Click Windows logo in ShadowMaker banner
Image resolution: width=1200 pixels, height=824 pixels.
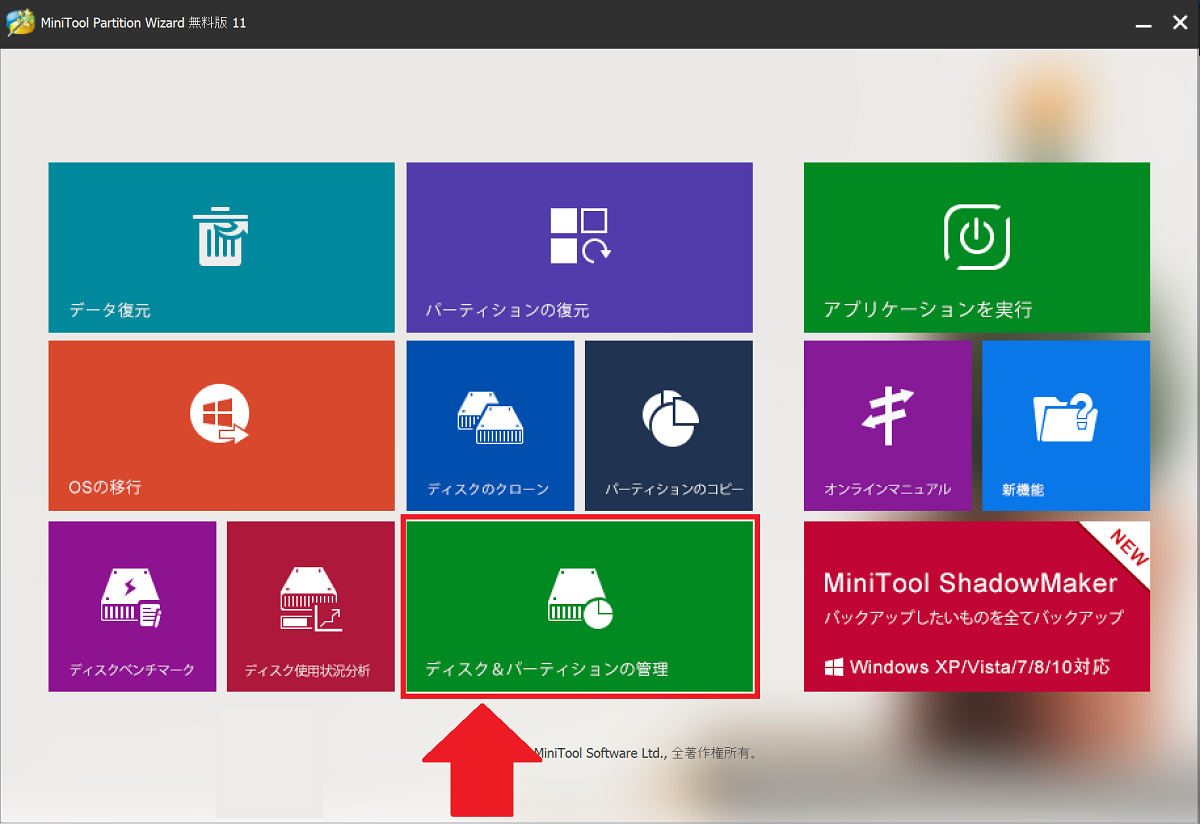point(834,666)
